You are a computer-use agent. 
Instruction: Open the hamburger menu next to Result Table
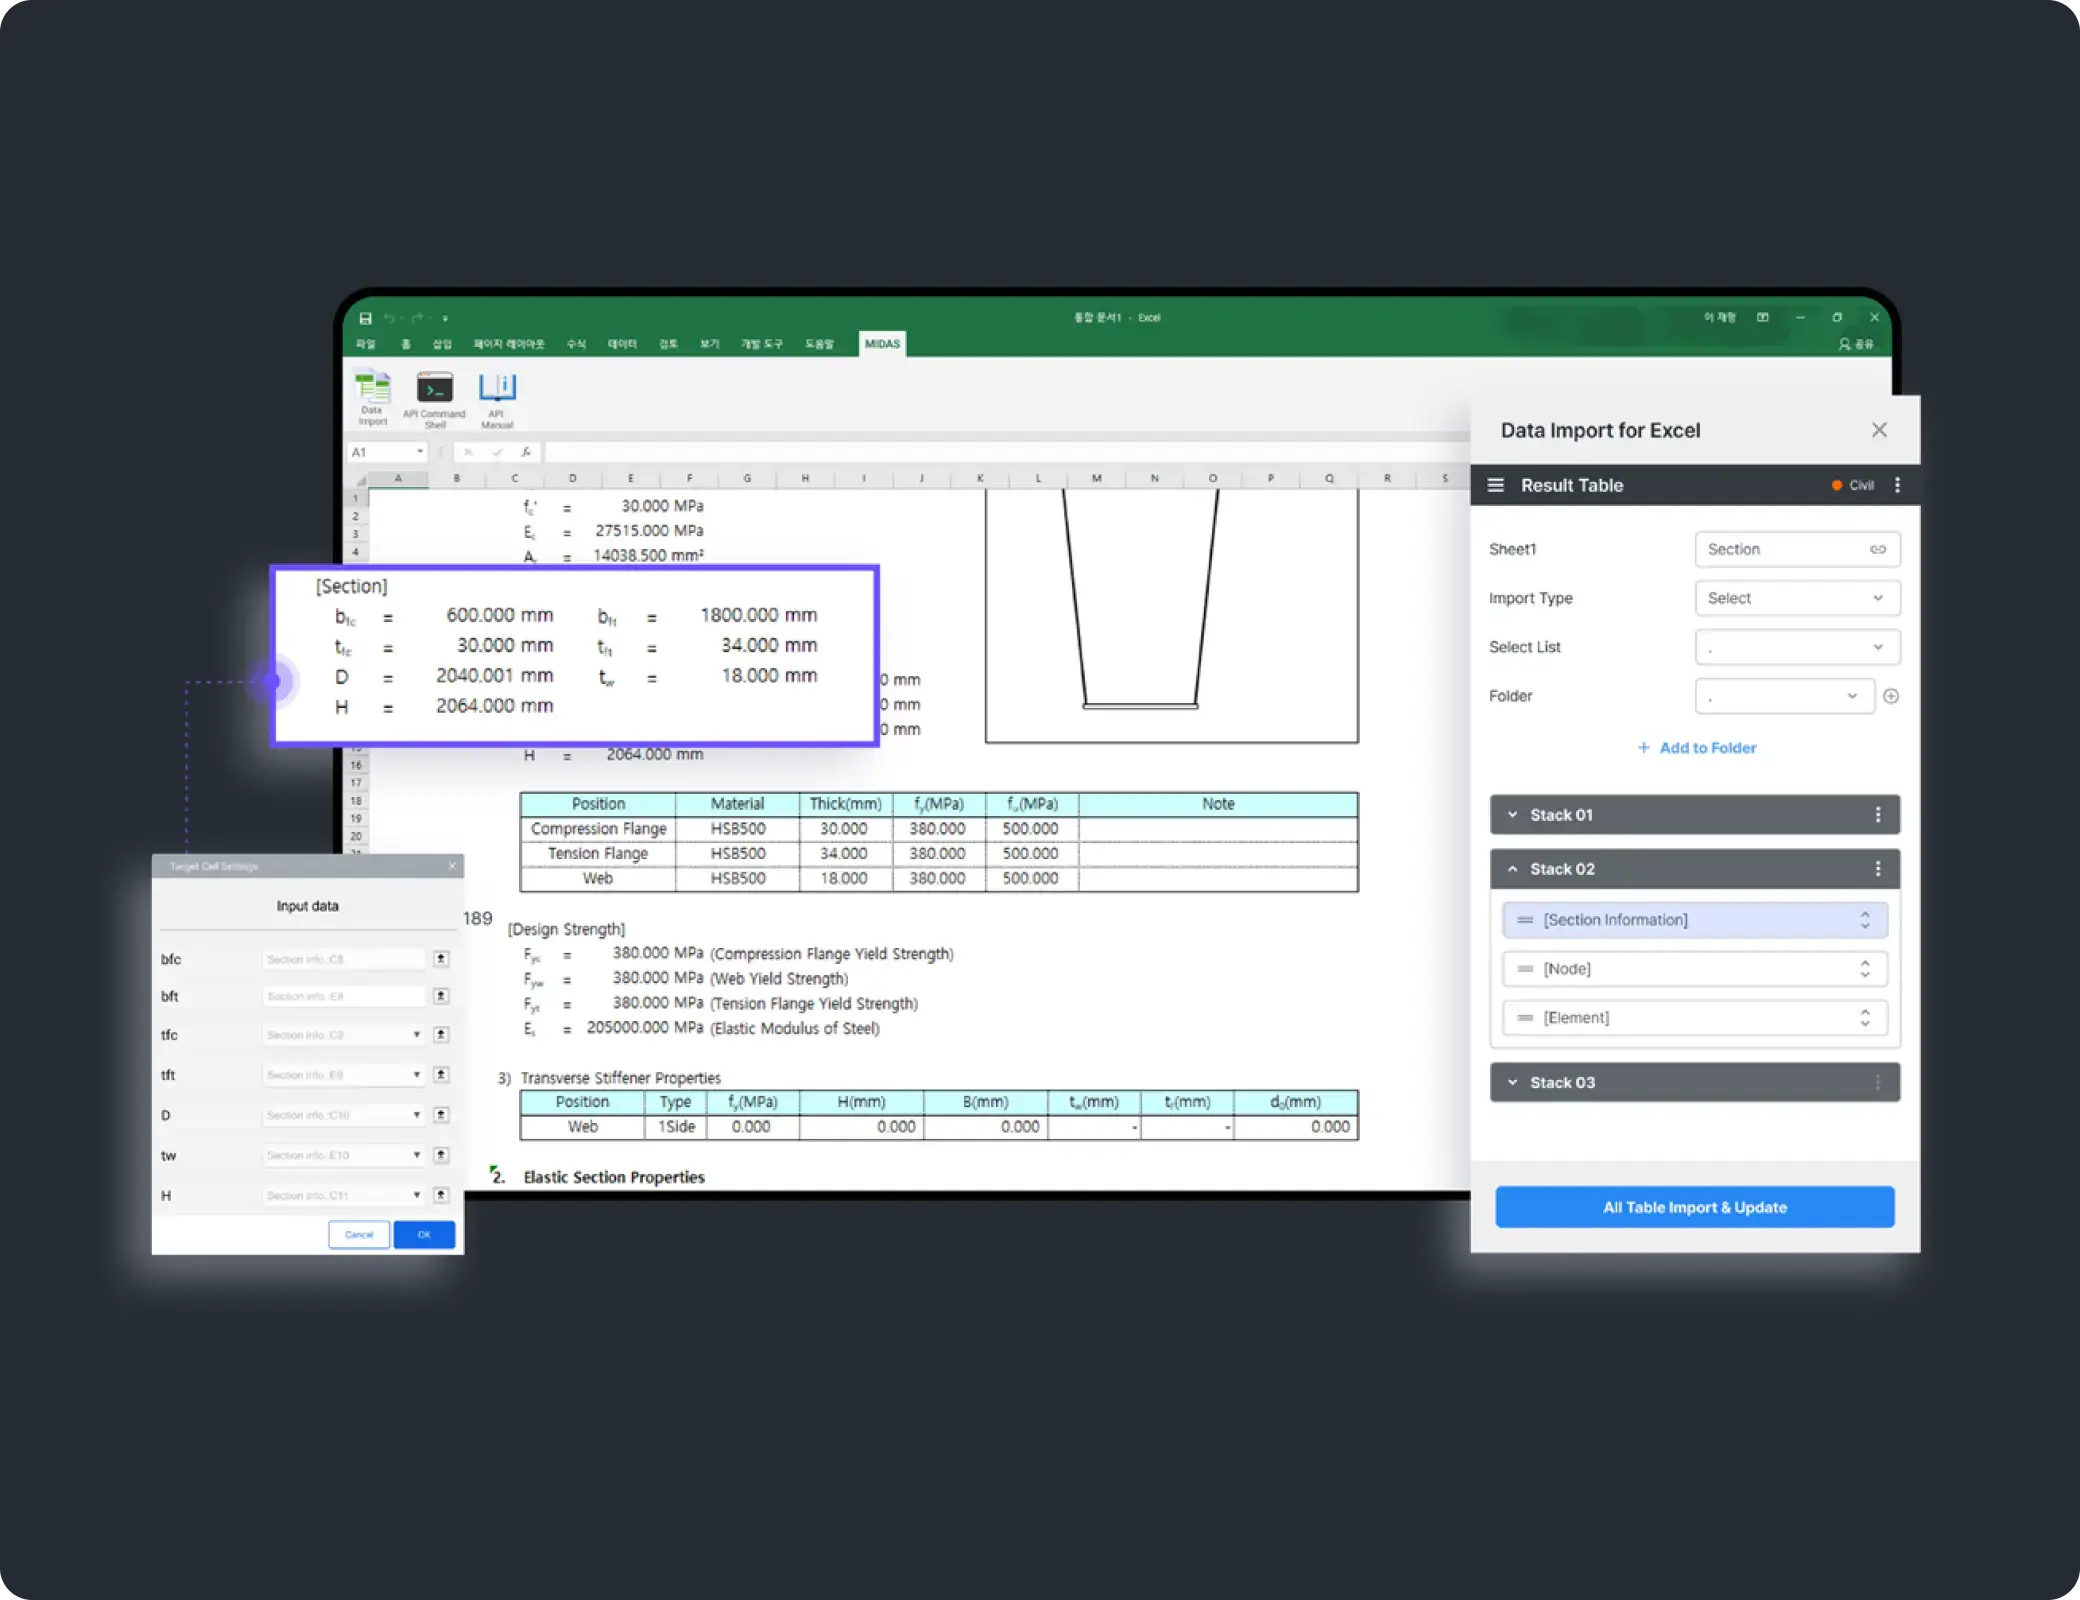click(x=1495, y=485)
